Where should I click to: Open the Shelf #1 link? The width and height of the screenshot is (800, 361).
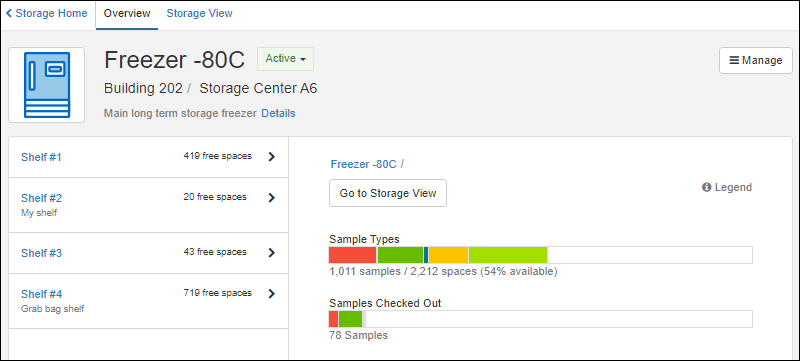click(41, 157)
